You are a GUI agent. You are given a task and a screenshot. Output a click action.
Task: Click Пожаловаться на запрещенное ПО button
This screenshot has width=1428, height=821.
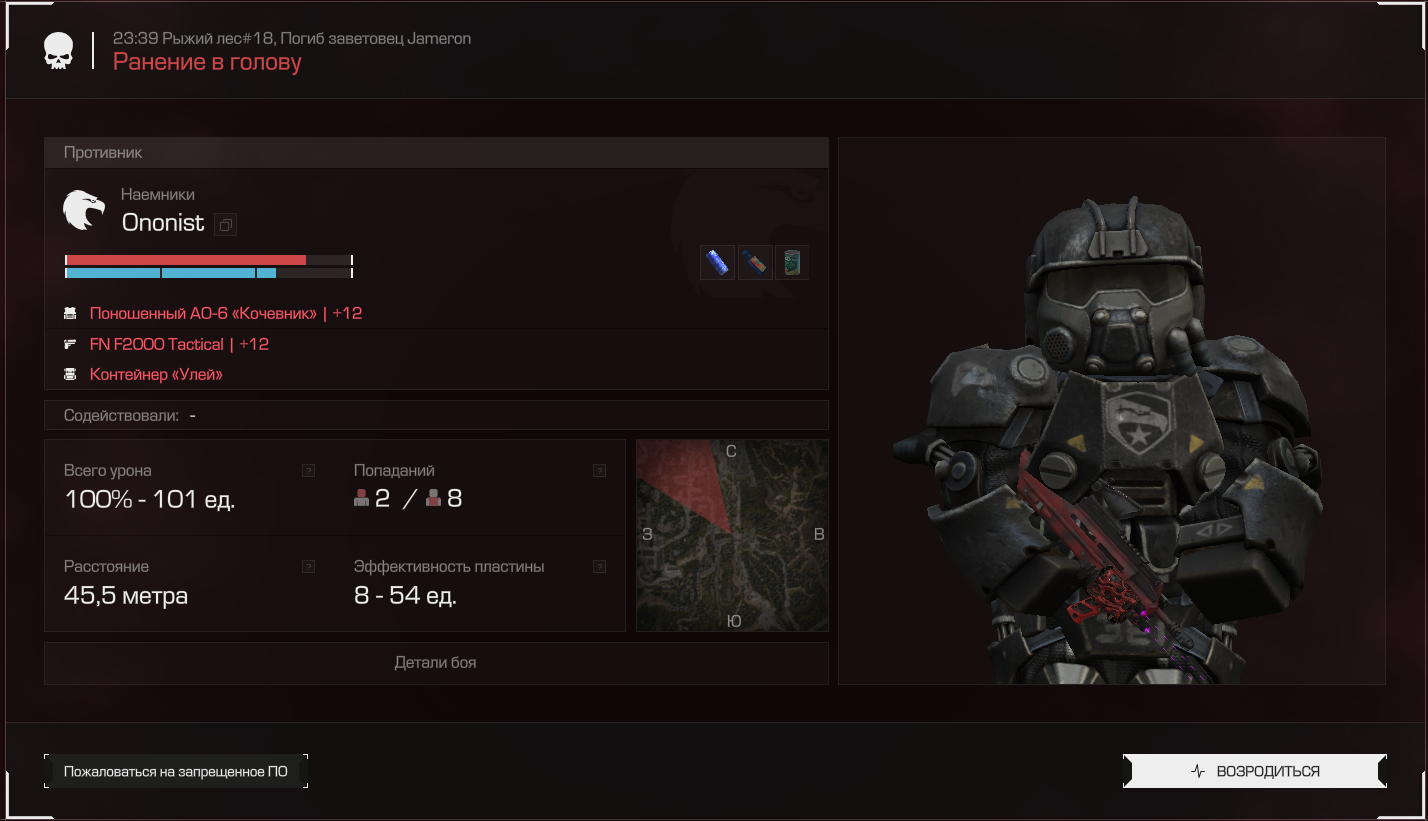pos(176,771)
